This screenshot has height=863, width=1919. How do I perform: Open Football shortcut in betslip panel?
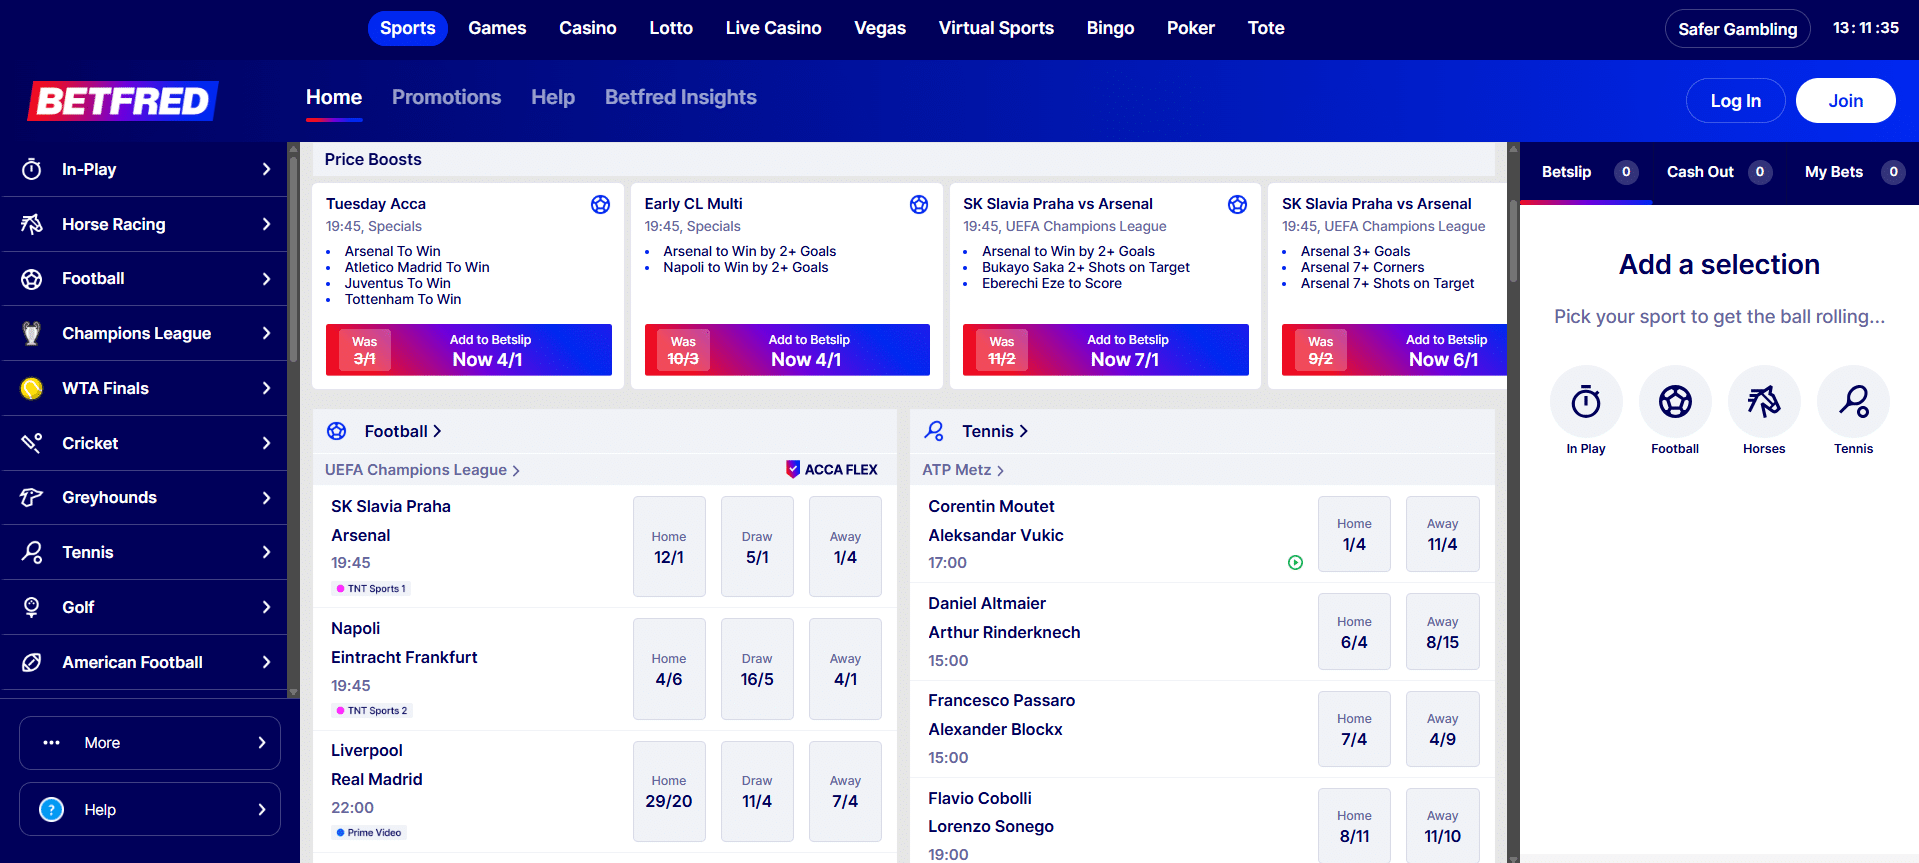1675,411
